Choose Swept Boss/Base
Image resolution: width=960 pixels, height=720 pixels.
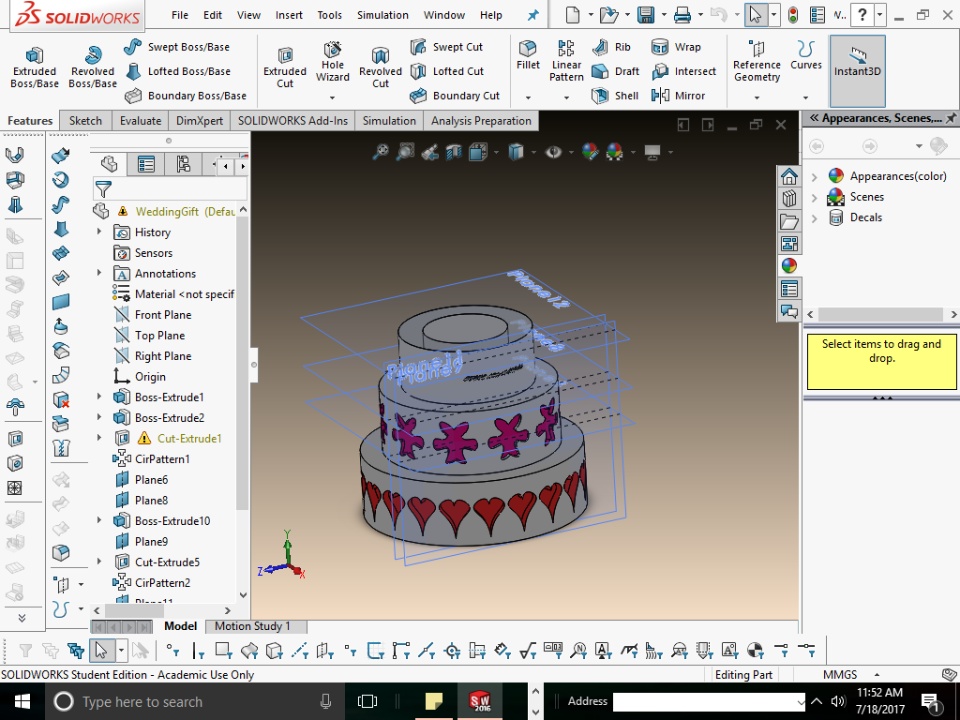177,47
